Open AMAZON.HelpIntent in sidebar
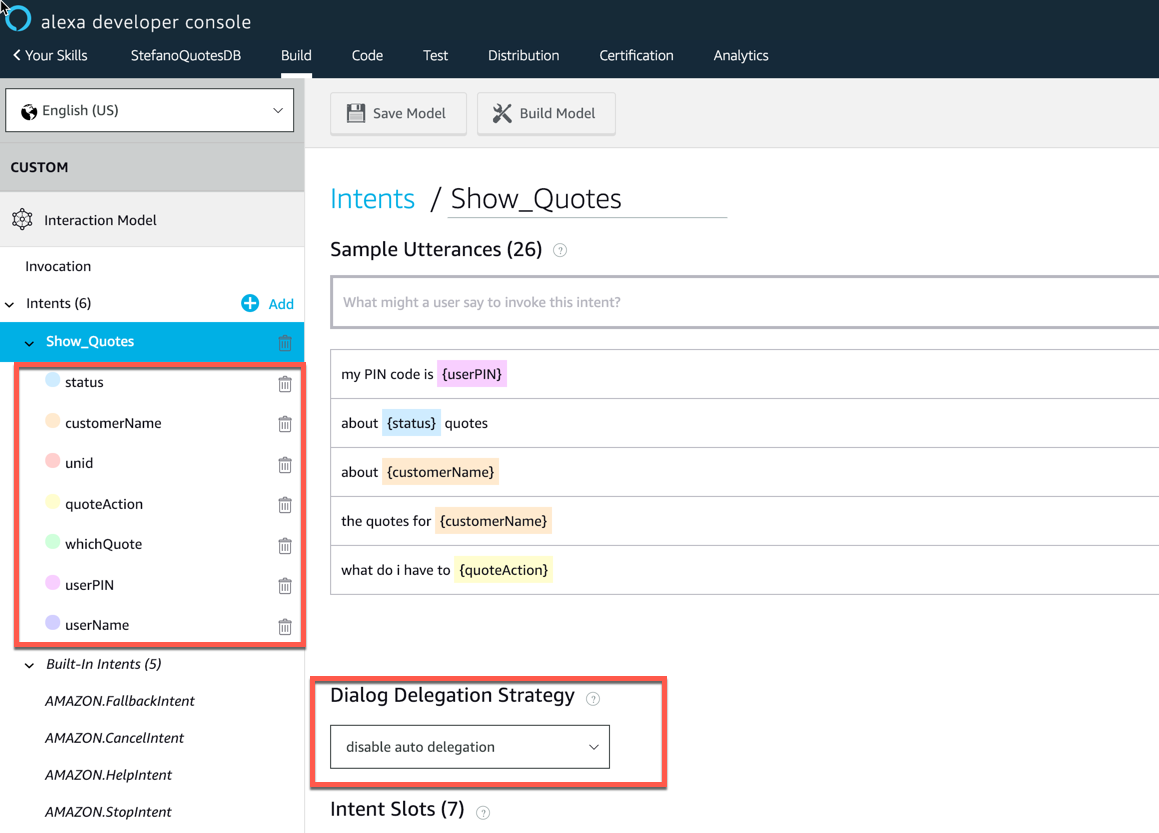This screenshot has height=833, width=1159. pos(108,775)
